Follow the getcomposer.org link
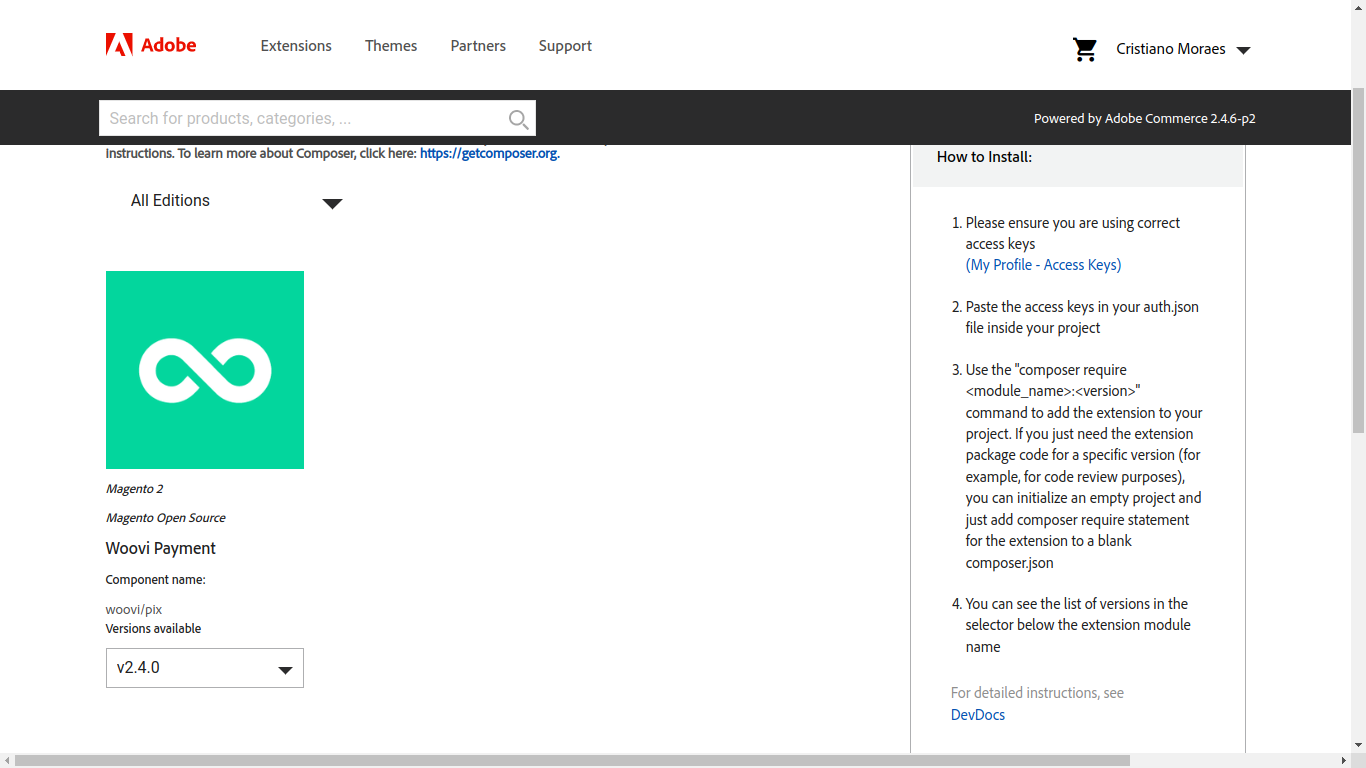The height and width of the screenshot is (768, 1366). [x=489, y=154]
